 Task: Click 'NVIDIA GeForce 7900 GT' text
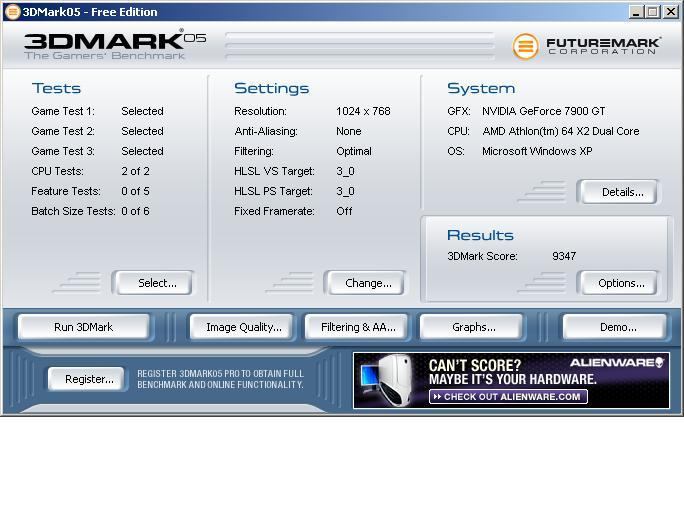coord(544,111)
